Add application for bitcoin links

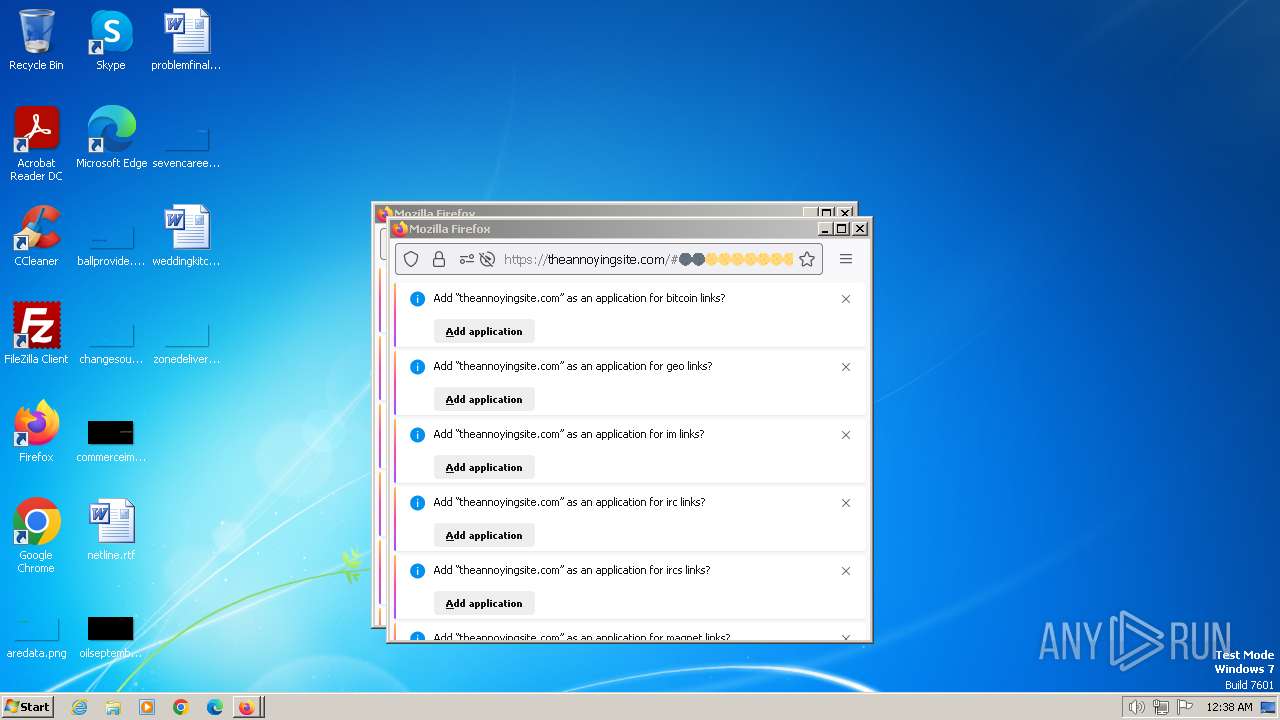(484, 331)
